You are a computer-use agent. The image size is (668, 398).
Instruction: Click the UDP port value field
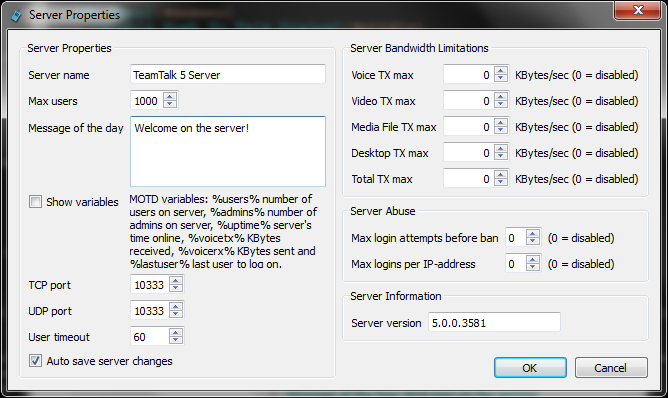(x=150, y=310)
